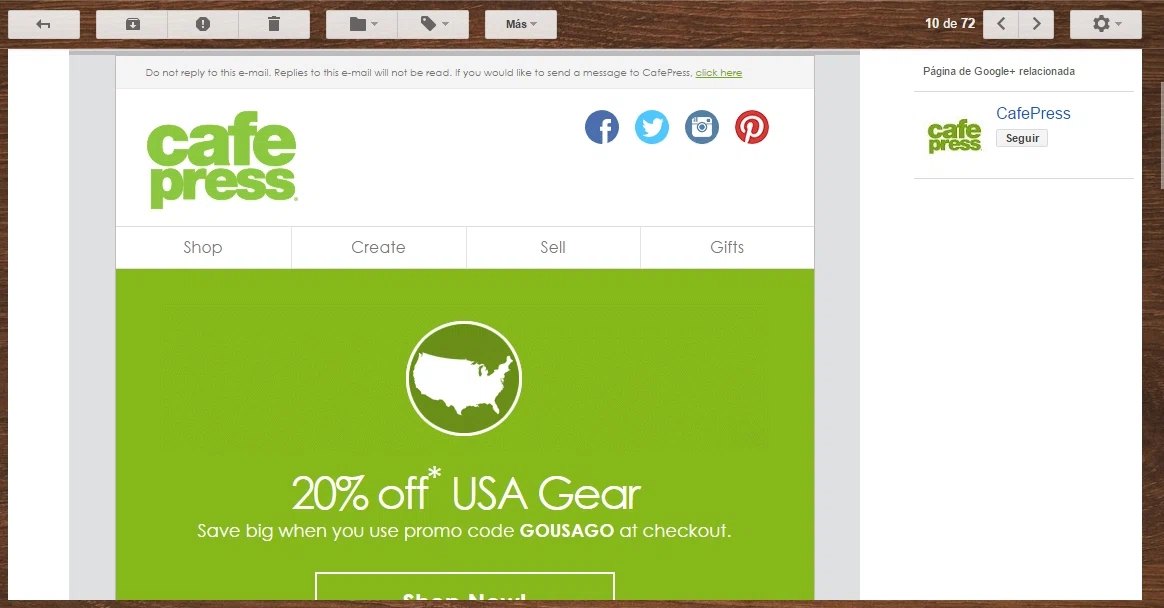Archive this email
The width and height of the screenshot is (1164, 608).
tap(132, 24)
